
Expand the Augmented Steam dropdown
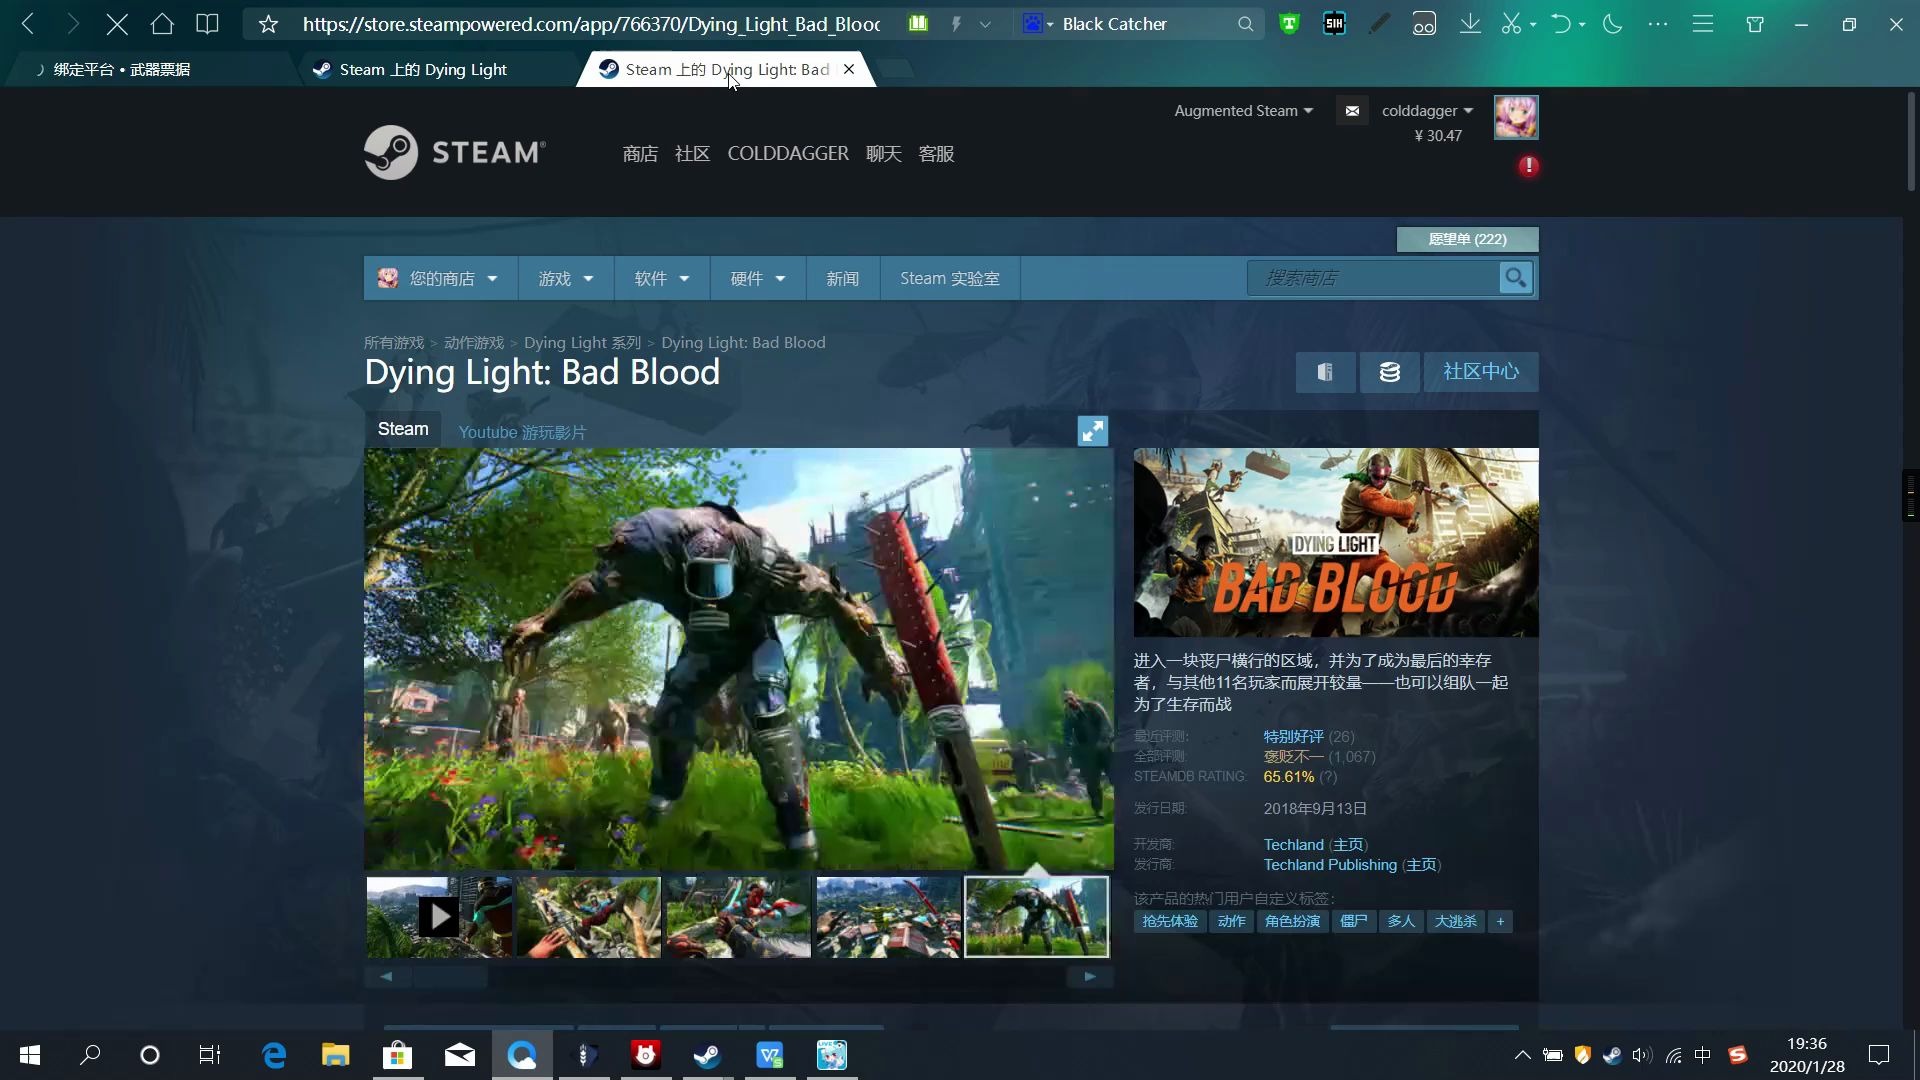pyautogui.click(x=1243, y=111)
